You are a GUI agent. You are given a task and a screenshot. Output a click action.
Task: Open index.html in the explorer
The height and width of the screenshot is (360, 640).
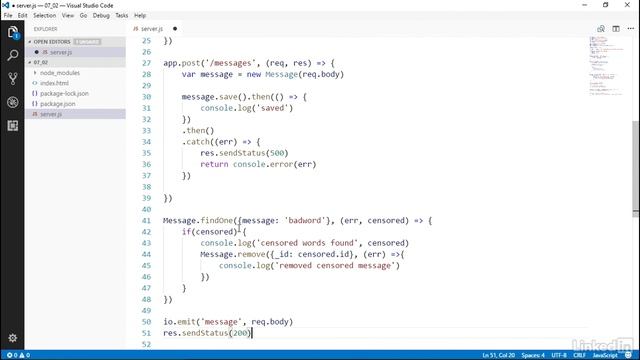pyautogui.click(x=54, y=83)
